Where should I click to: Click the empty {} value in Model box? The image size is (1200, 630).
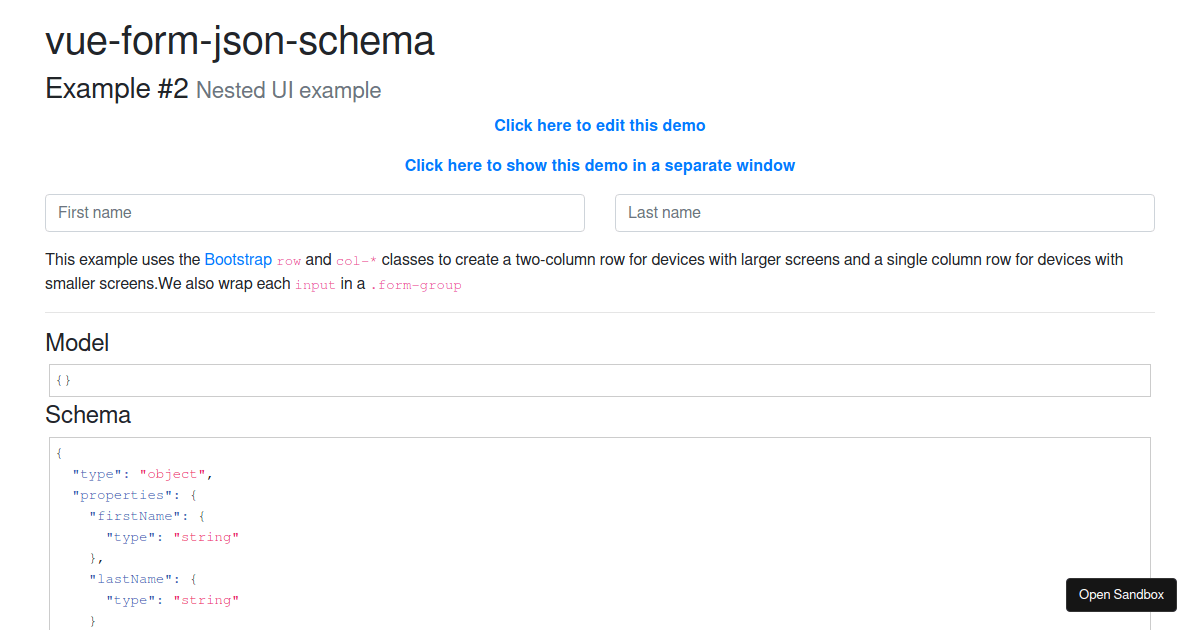pos(63,380)
